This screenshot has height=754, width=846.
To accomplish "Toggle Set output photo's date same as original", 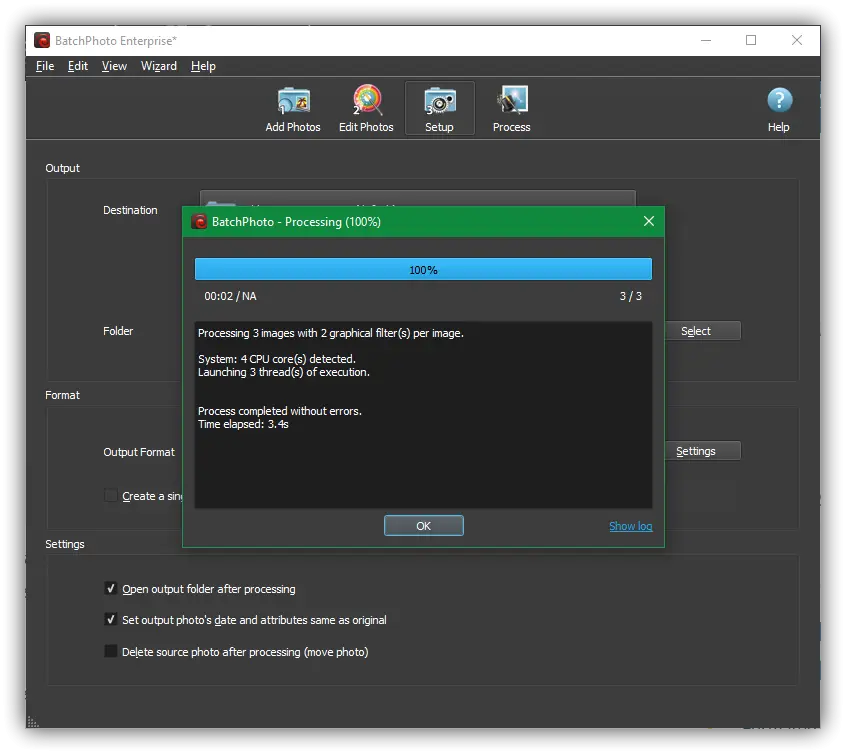I will tap(111, 620).
